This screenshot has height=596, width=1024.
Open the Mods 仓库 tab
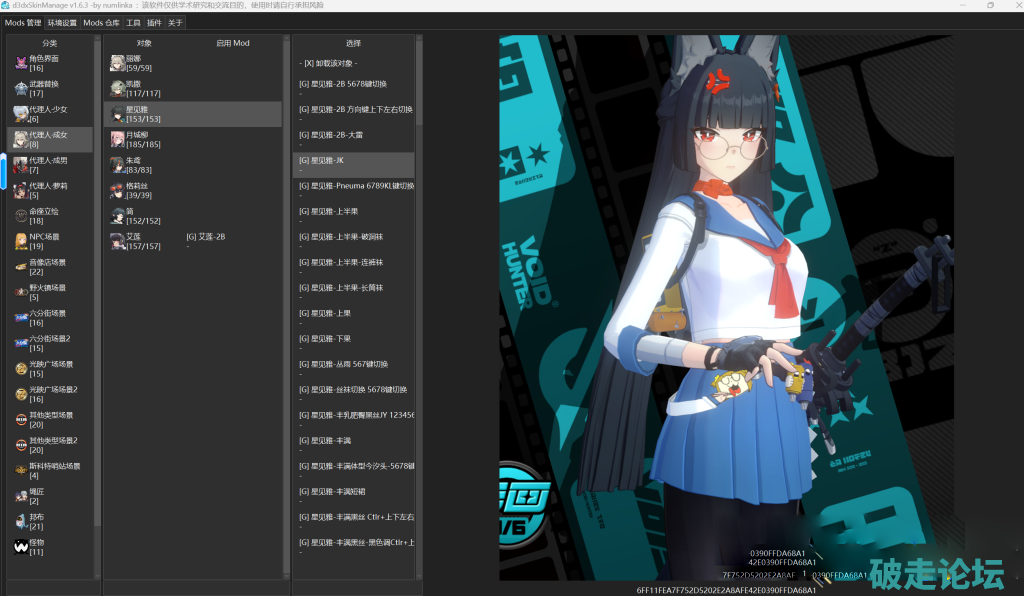pos(101,22)
